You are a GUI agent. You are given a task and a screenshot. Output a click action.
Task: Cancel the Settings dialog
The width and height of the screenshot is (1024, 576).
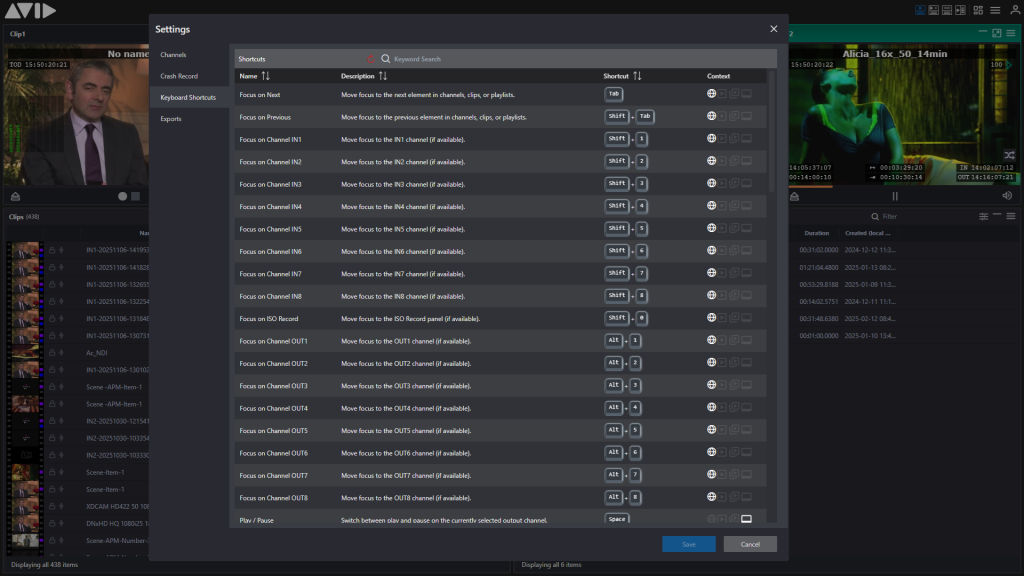click(x=750, y=544)
